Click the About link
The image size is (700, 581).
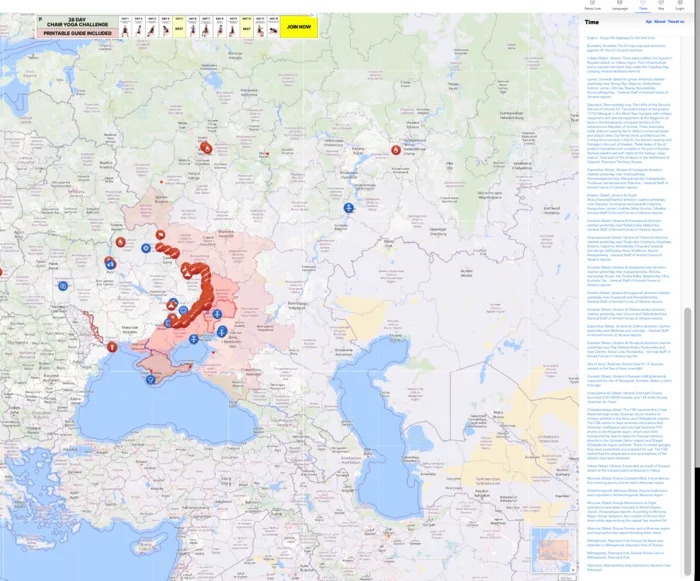pos(659,21)
